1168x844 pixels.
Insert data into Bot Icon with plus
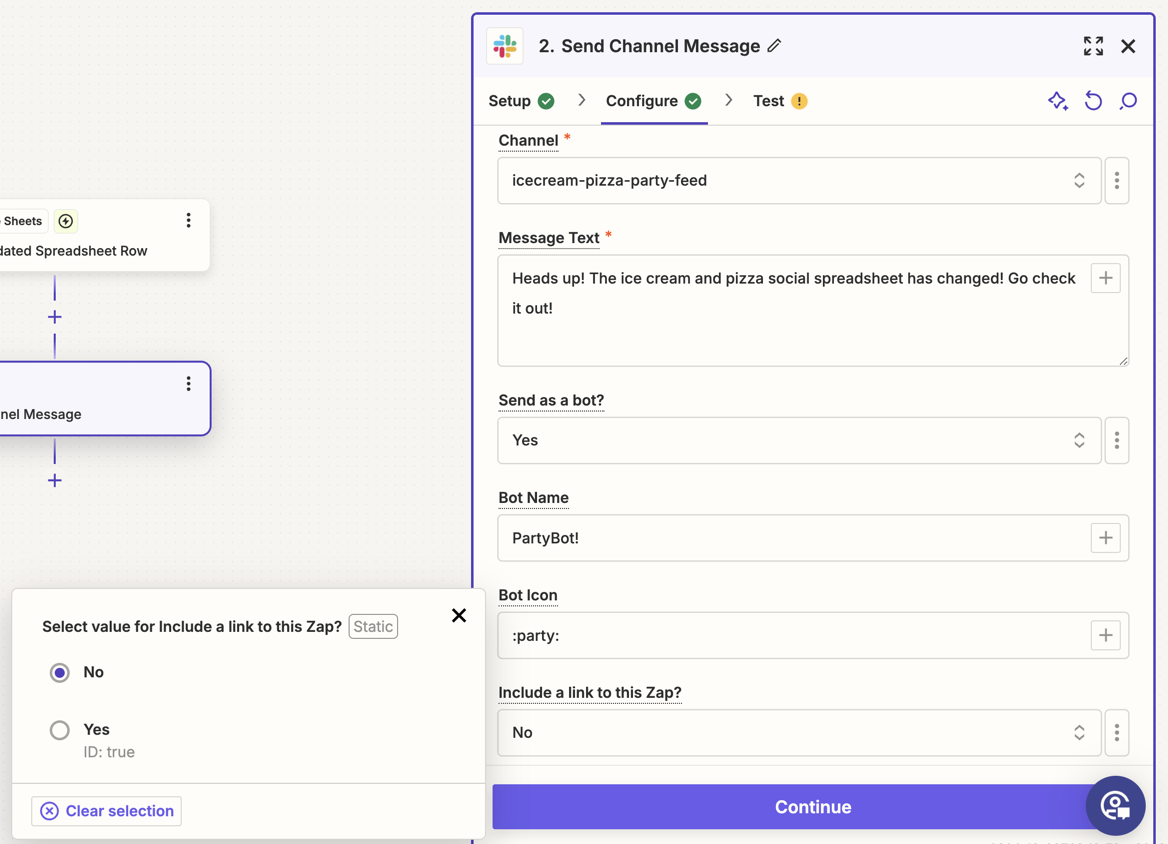click(x=1105, y=635)
